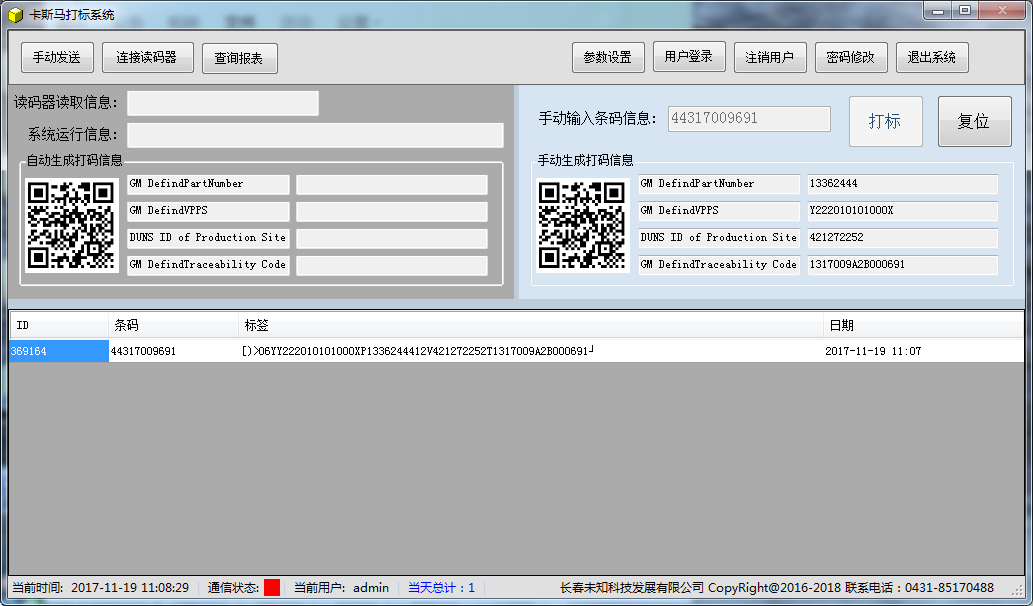
Task: Click the 用户登录 login button
Action: [689, 57]
